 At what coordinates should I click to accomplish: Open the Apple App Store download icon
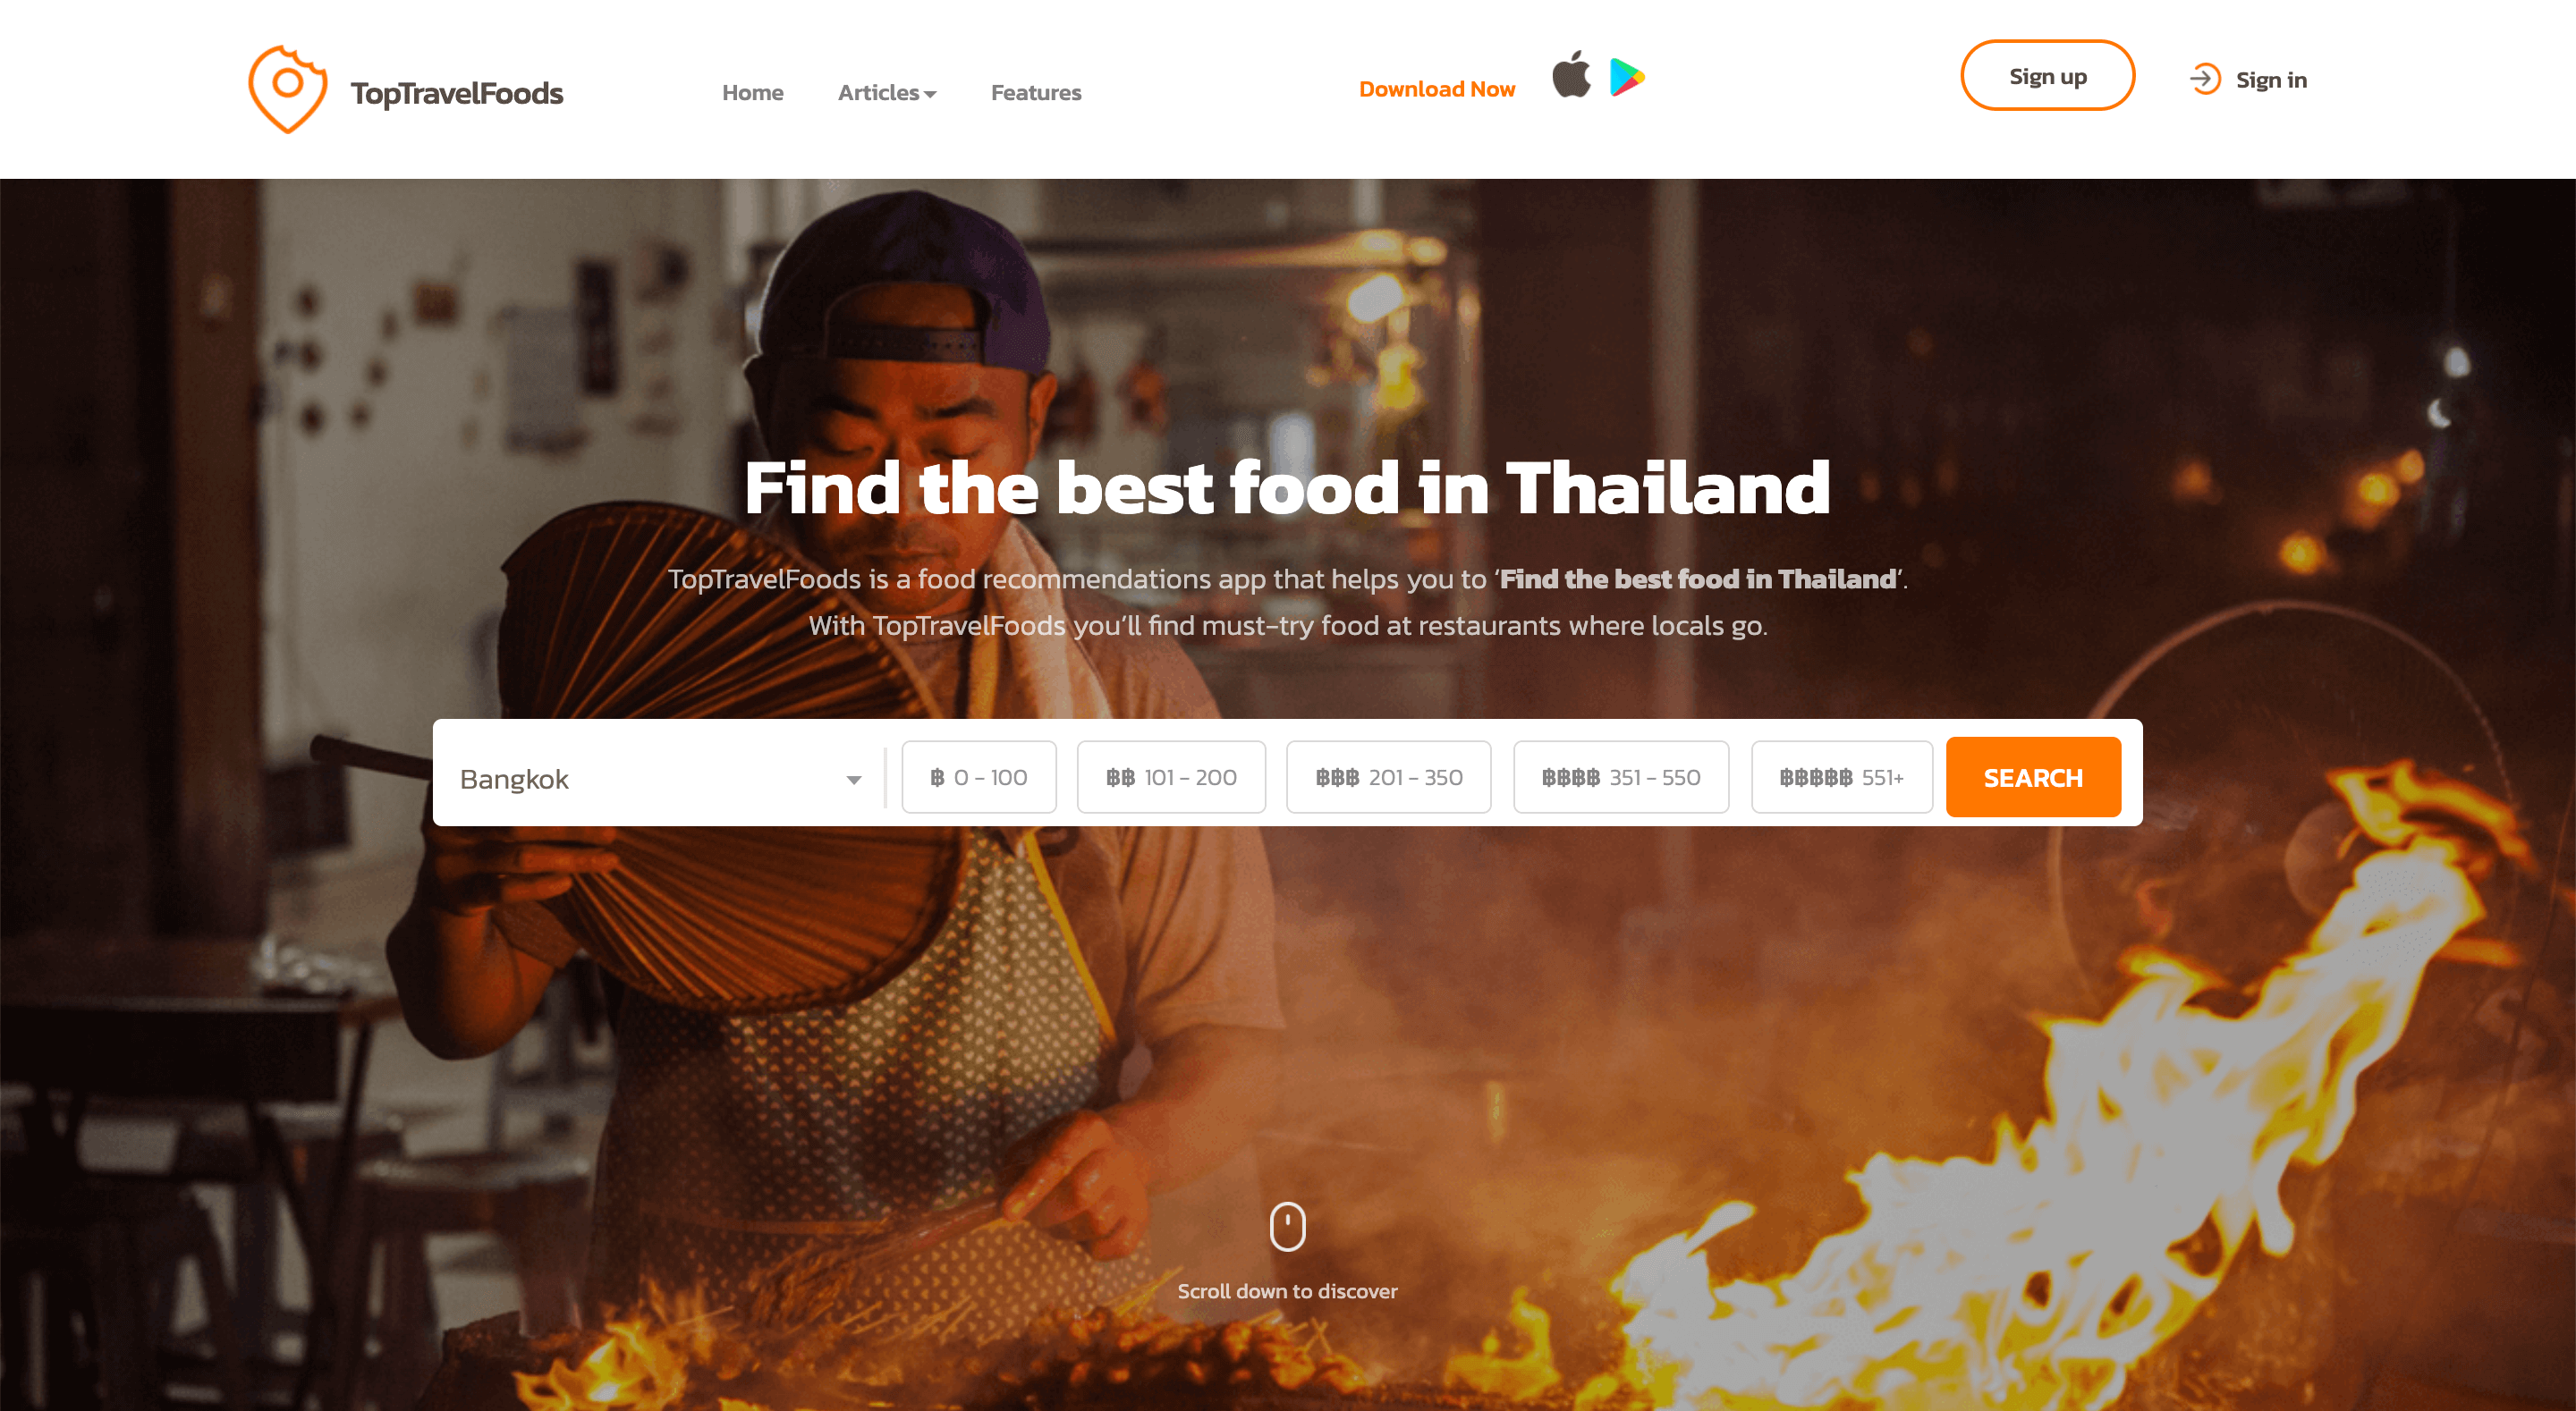(x=1571, y=74)
